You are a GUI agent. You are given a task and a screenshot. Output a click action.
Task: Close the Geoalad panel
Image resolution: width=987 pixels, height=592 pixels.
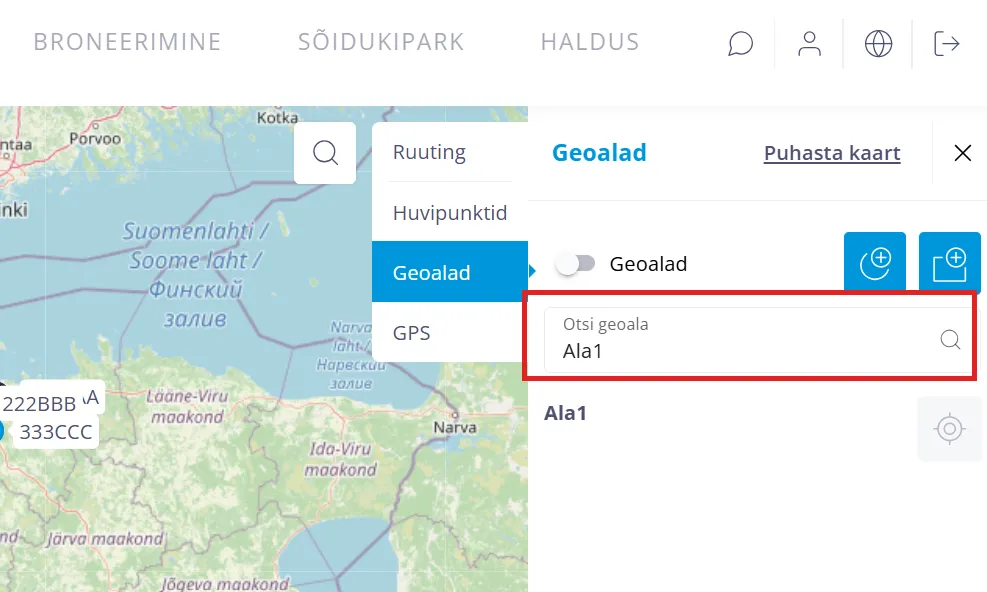[963, 153]
